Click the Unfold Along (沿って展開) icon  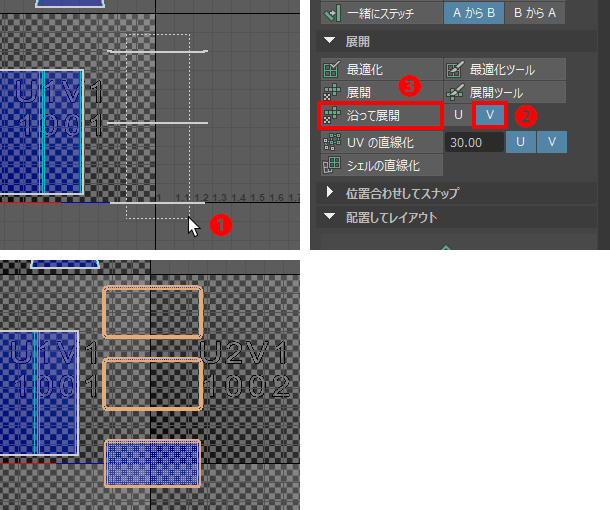[331, 116]
